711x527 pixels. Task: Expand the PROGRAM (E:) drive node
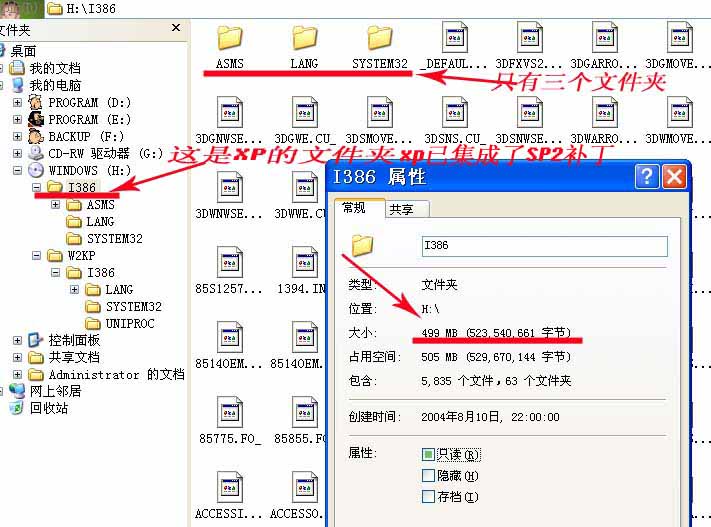click(17, 119)
